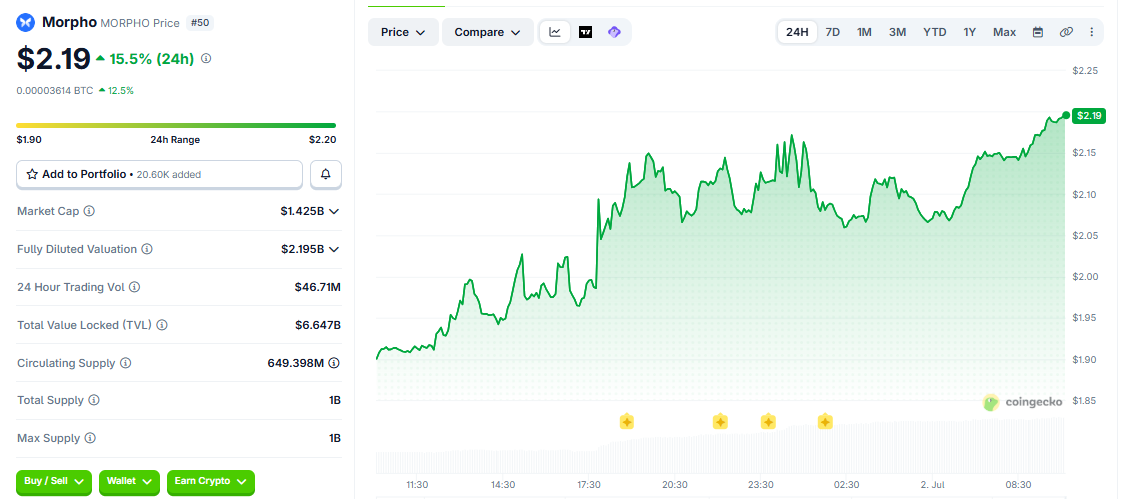Open the Total Value Locked info icon

162,325
